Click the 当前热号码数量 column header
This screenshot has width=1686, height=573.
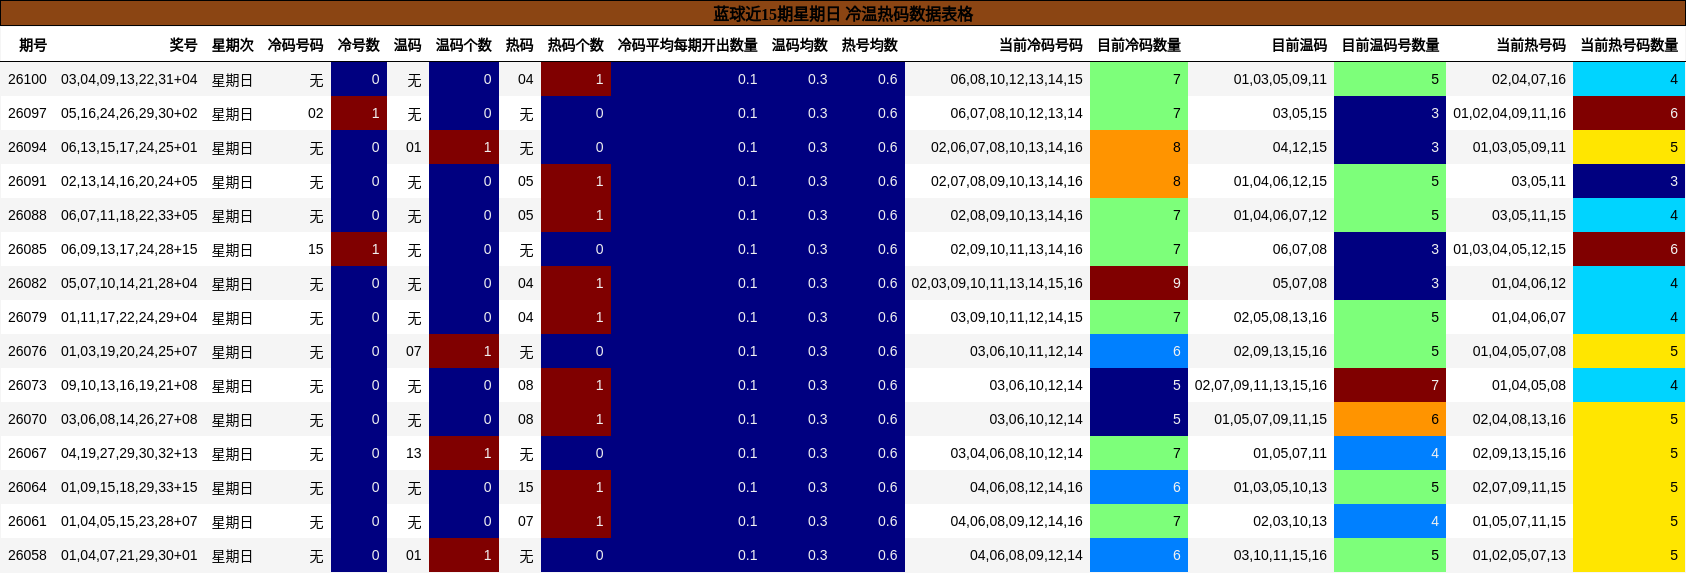tap(1629, 45)
